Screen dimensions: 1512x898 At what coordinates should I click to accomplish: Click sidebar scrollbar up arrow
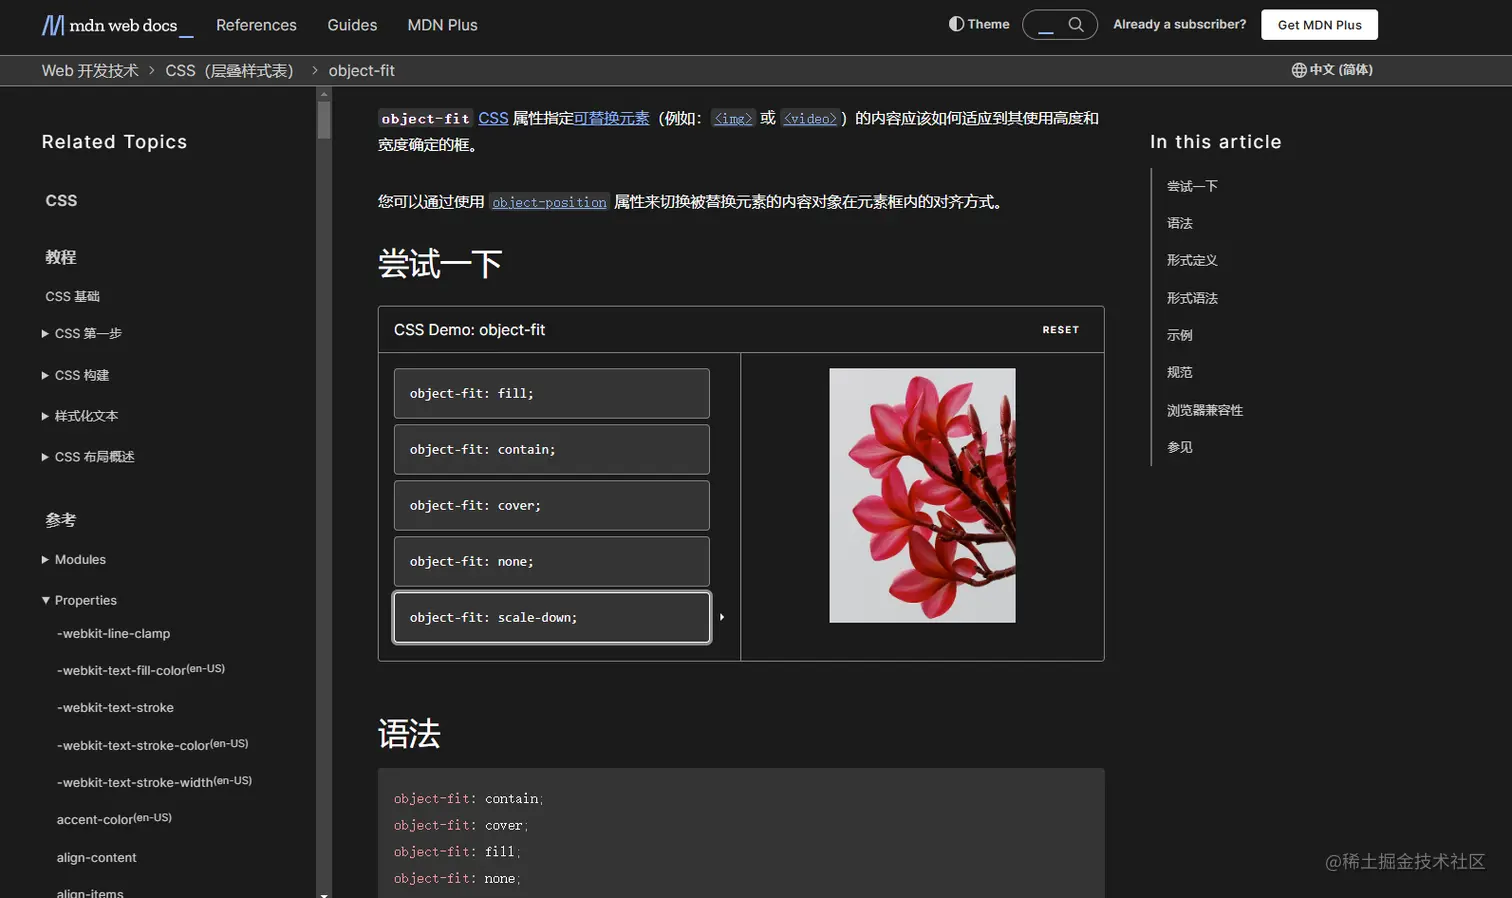tap(324, 93)
